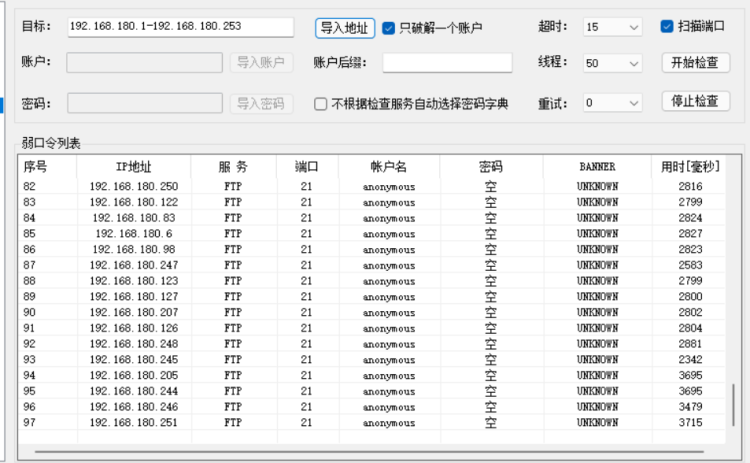This screenshot has height=463, width=750.
Task: Click the 3715 time value in row 97
Action: (690, 422)
